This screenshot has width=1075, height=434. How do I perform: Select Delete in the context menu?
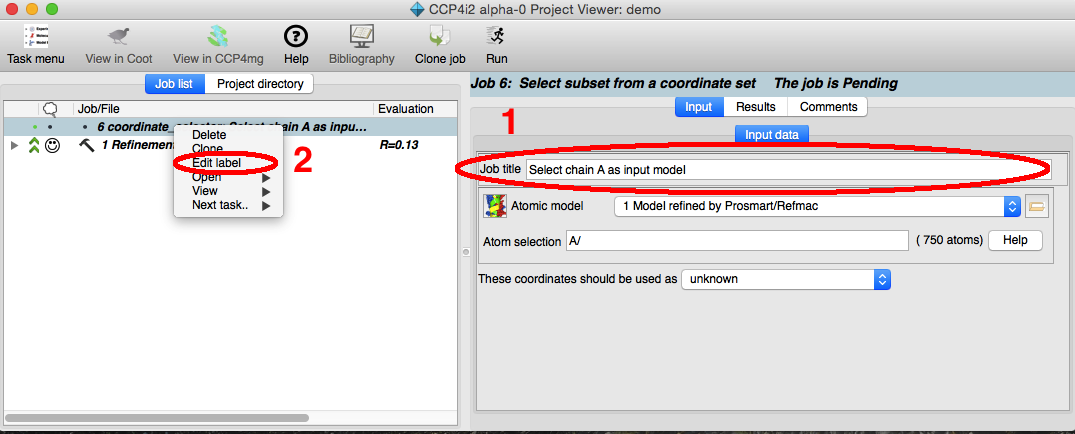209,135
